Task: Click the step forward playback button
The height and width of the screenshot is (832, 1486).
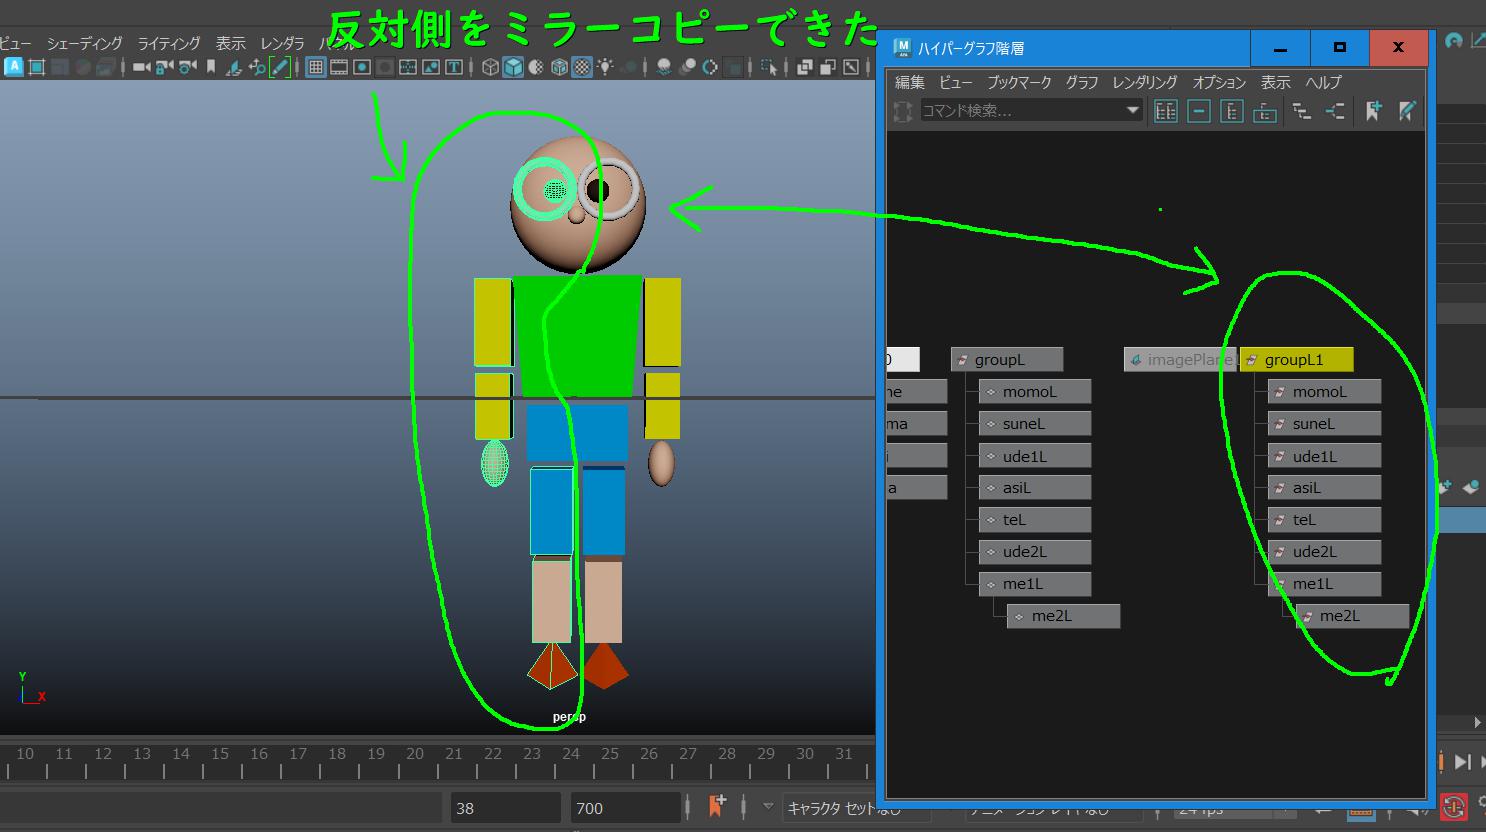Action: [1462, 762]
